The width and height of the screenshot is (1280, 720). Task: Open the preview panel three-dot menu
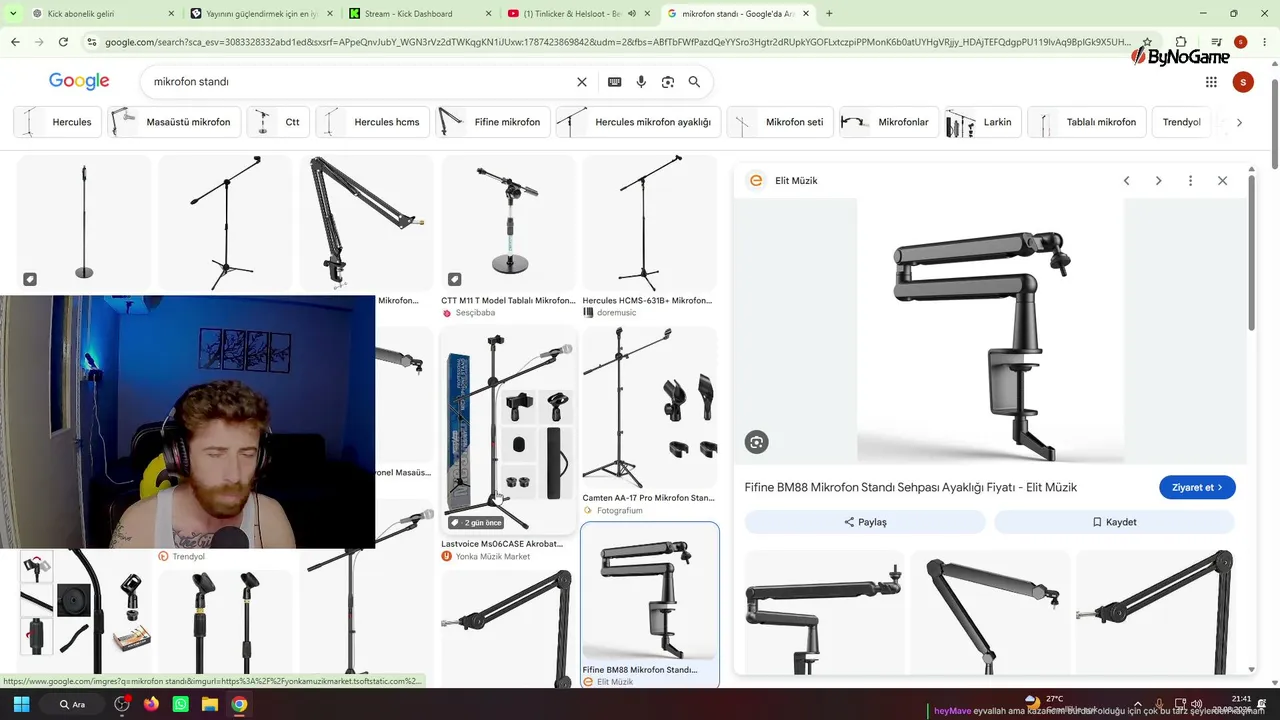pyautogui.click(x=1190, y=181)
